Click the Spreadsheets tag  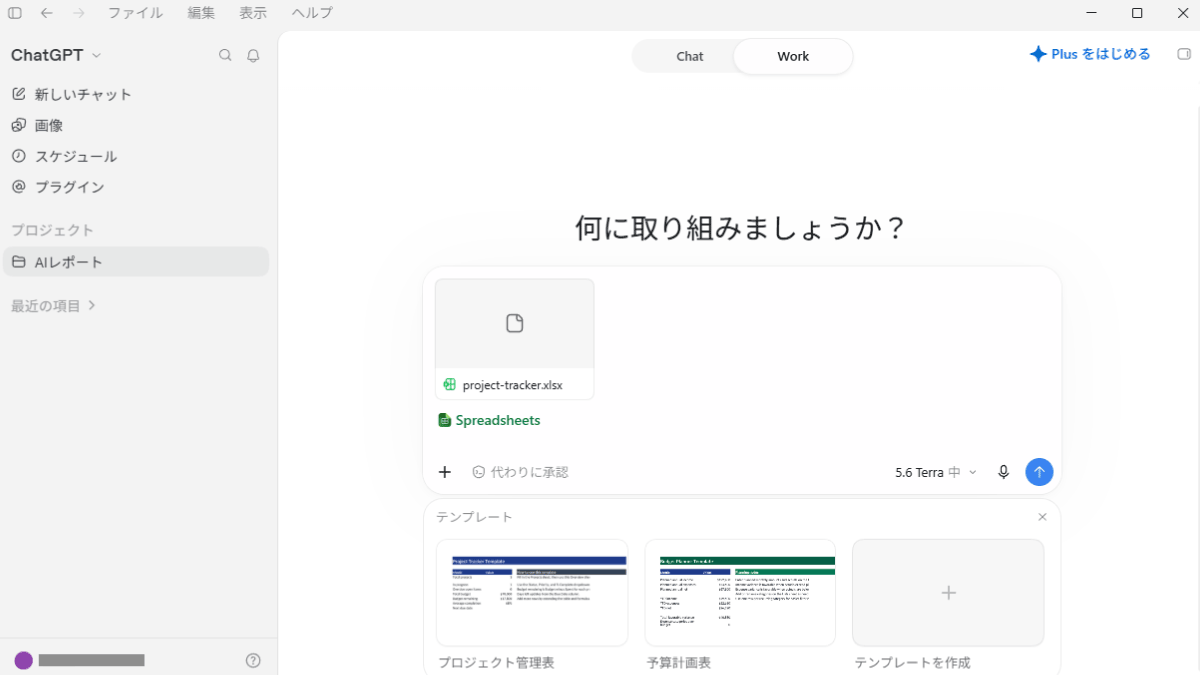point(489,420)
